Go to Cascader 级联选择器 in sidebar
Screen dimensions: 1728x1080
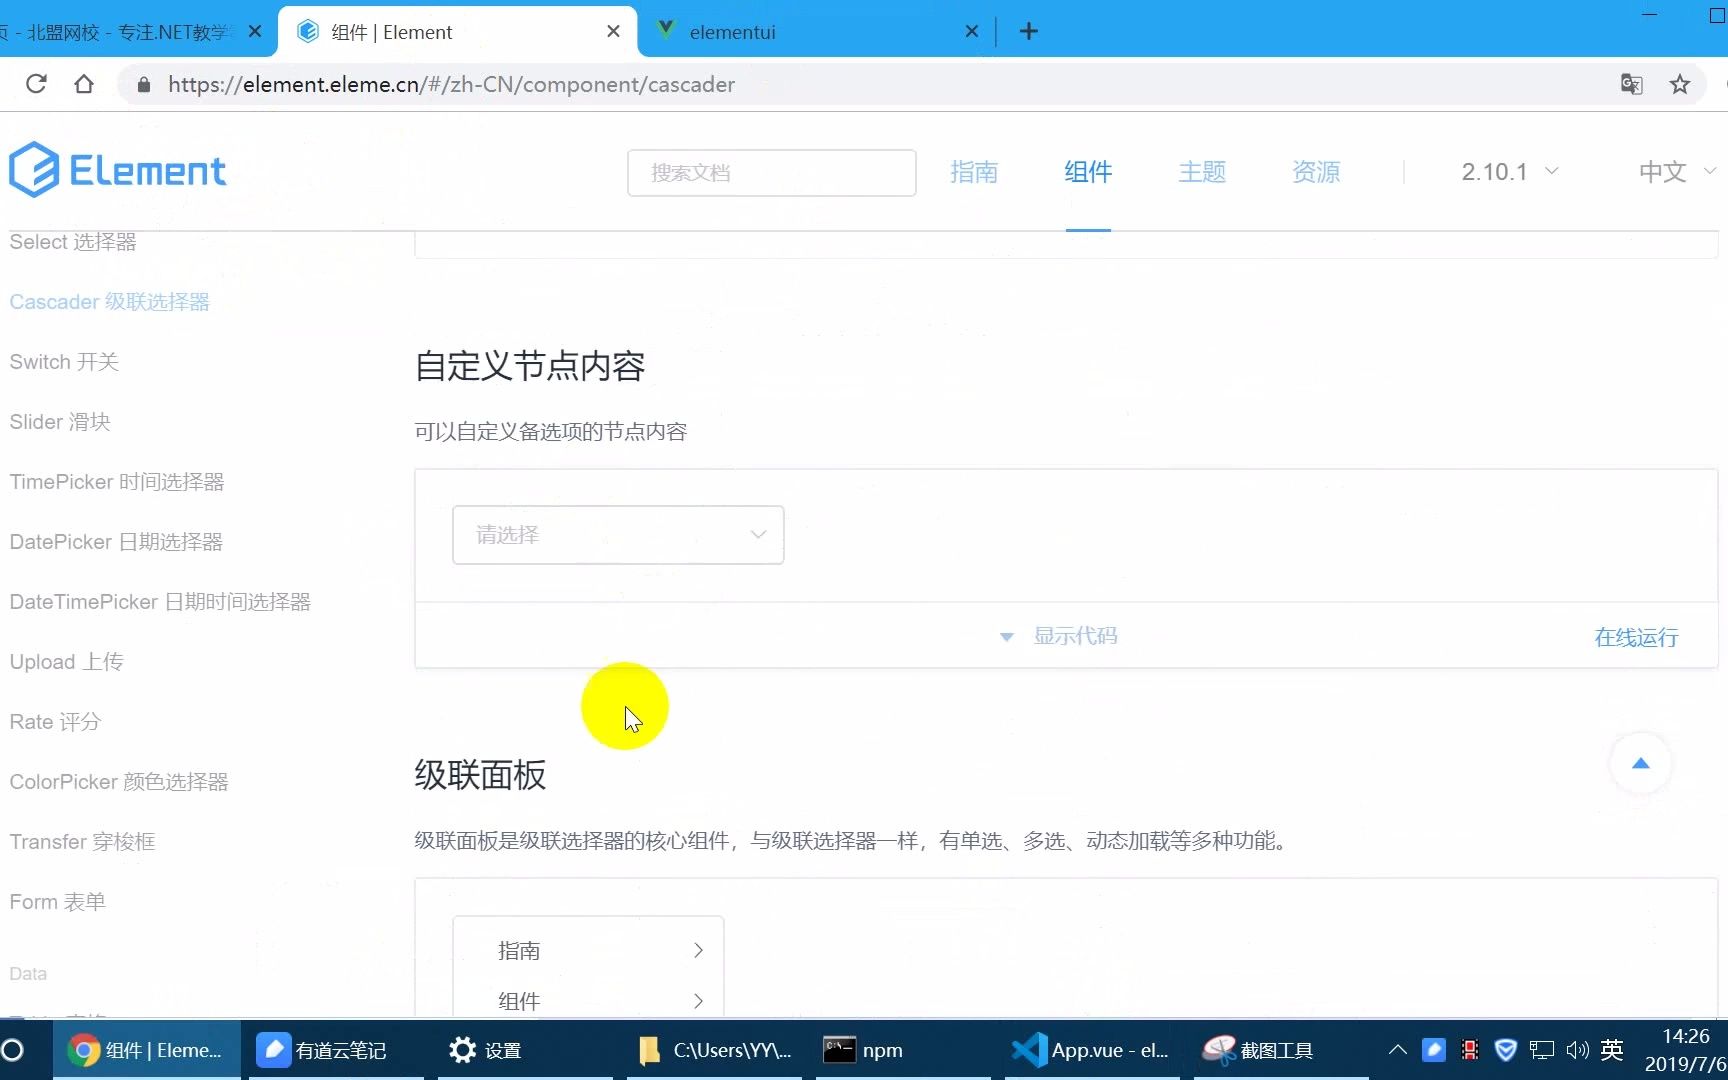pyautogui.click(x=110, y=302)
